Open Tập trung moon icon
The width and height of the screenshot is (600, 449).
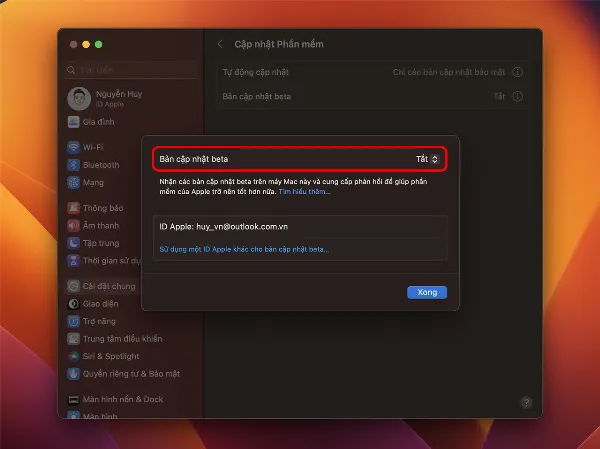pyautogui.click(x=73, y=243)
